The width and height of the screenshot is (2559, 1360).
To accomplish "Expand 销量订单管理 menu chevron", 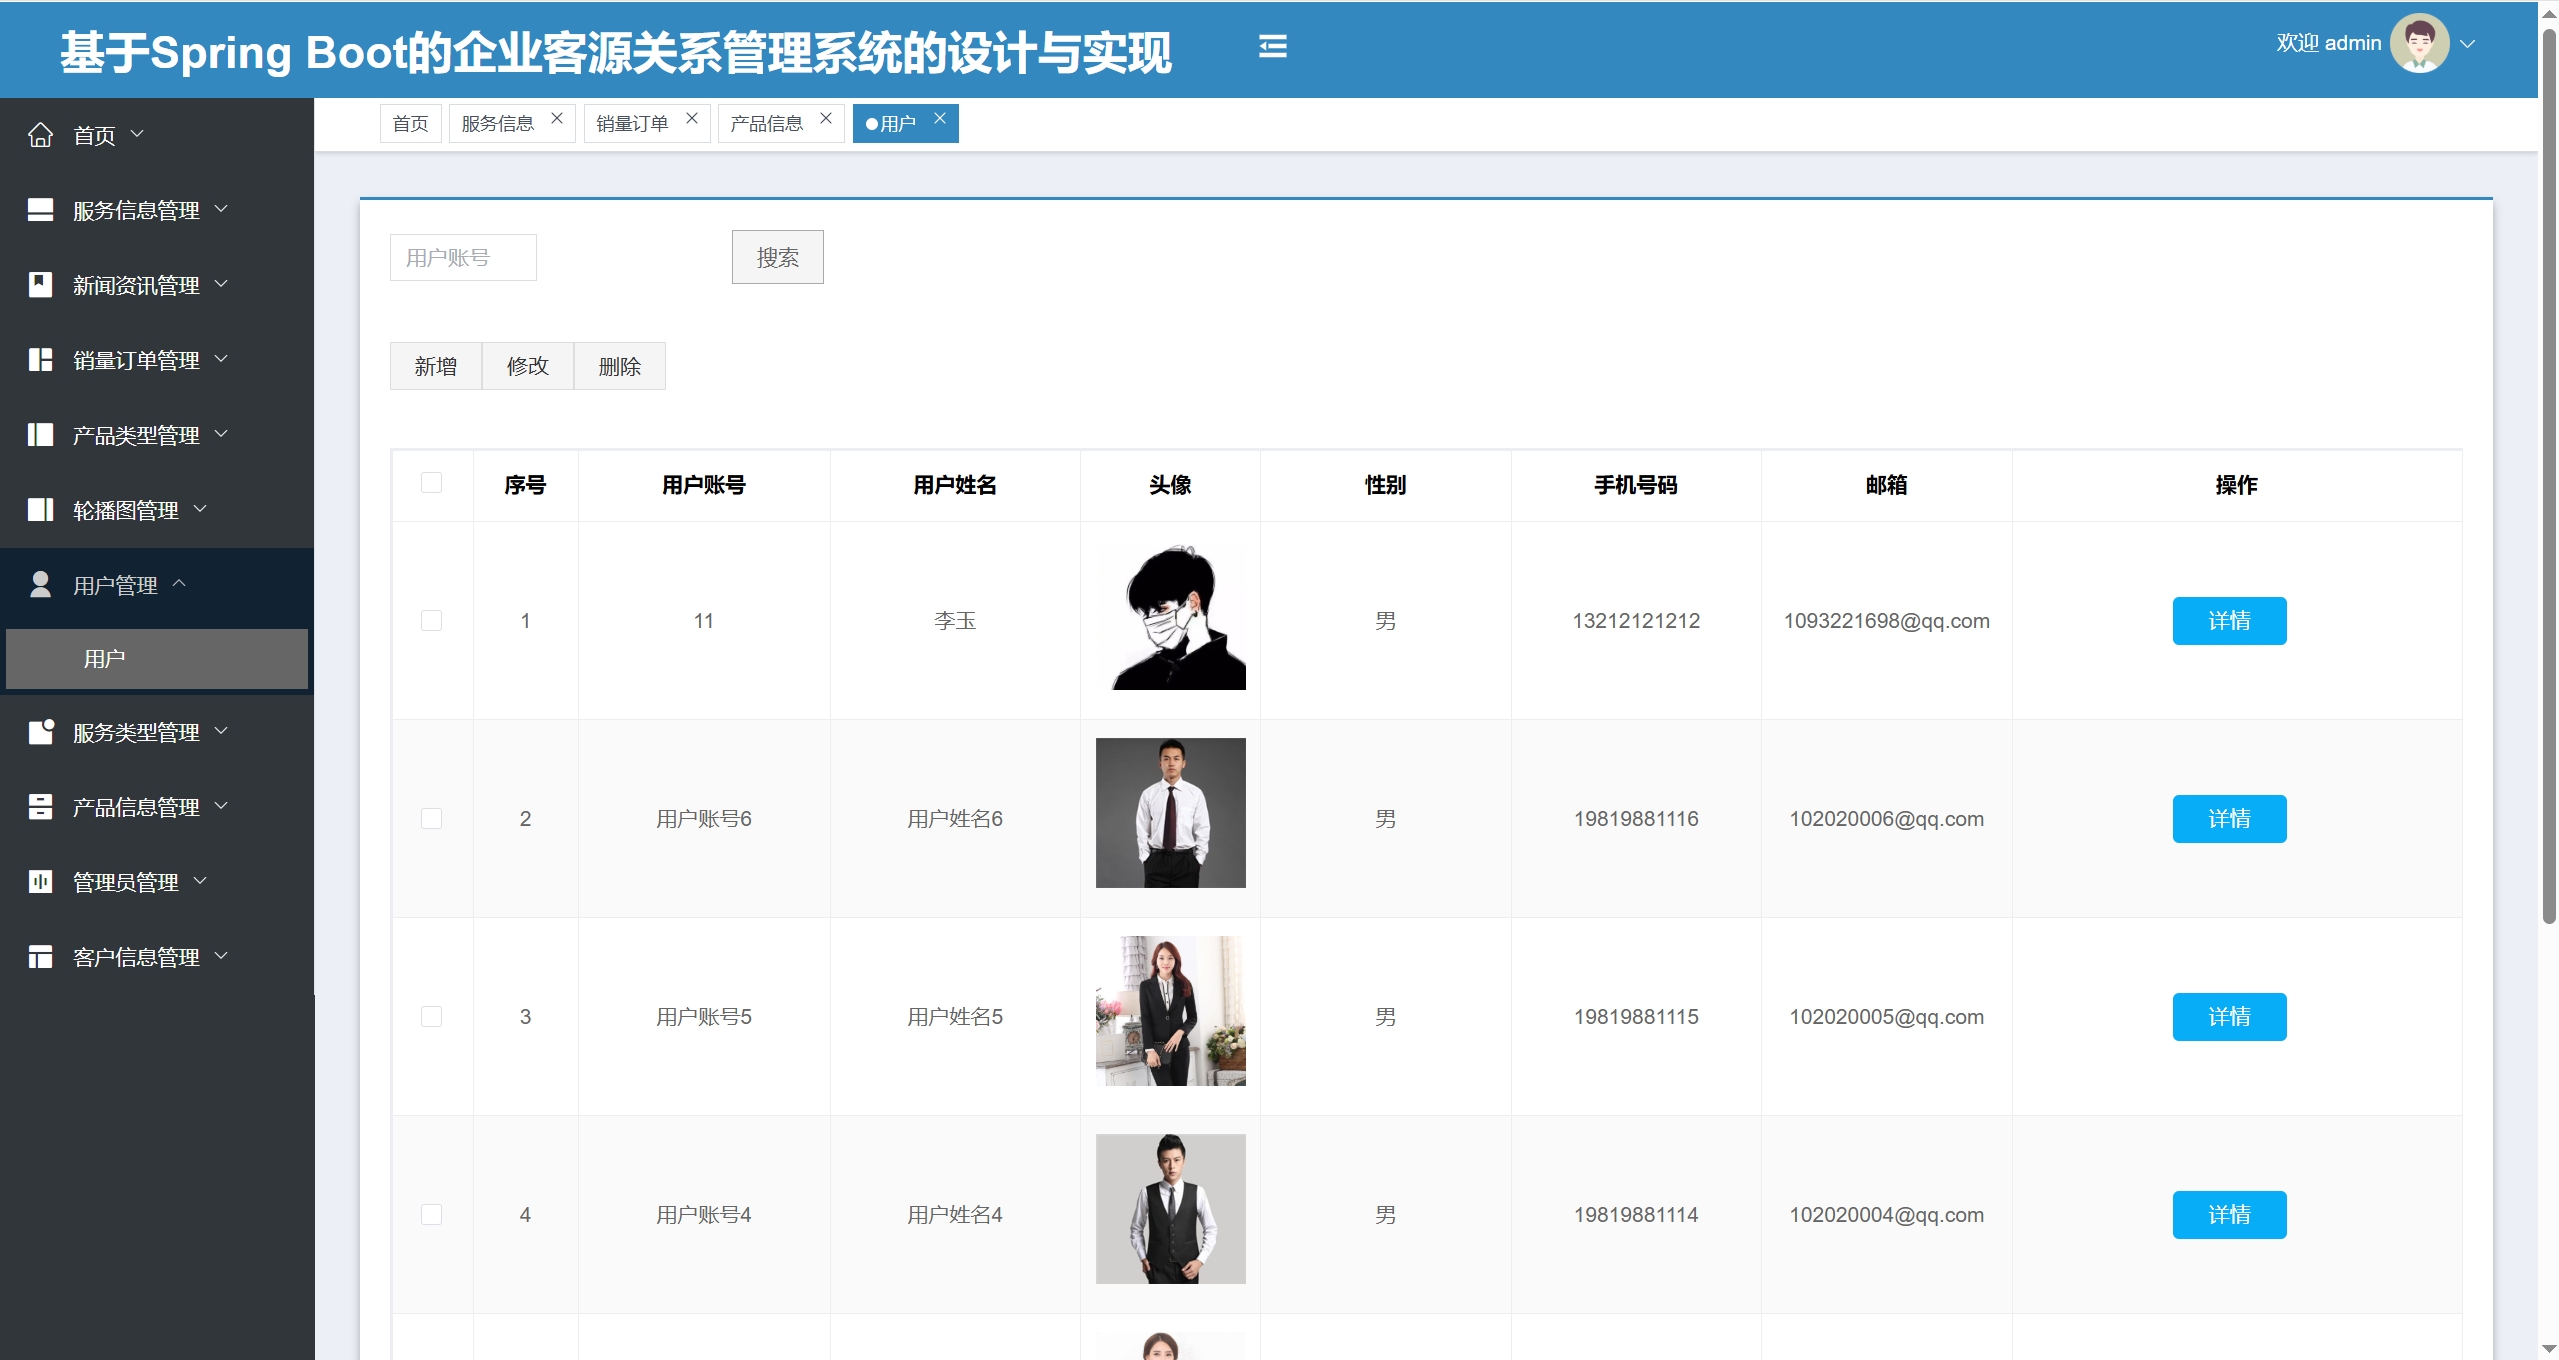I will tap(221, 359).
